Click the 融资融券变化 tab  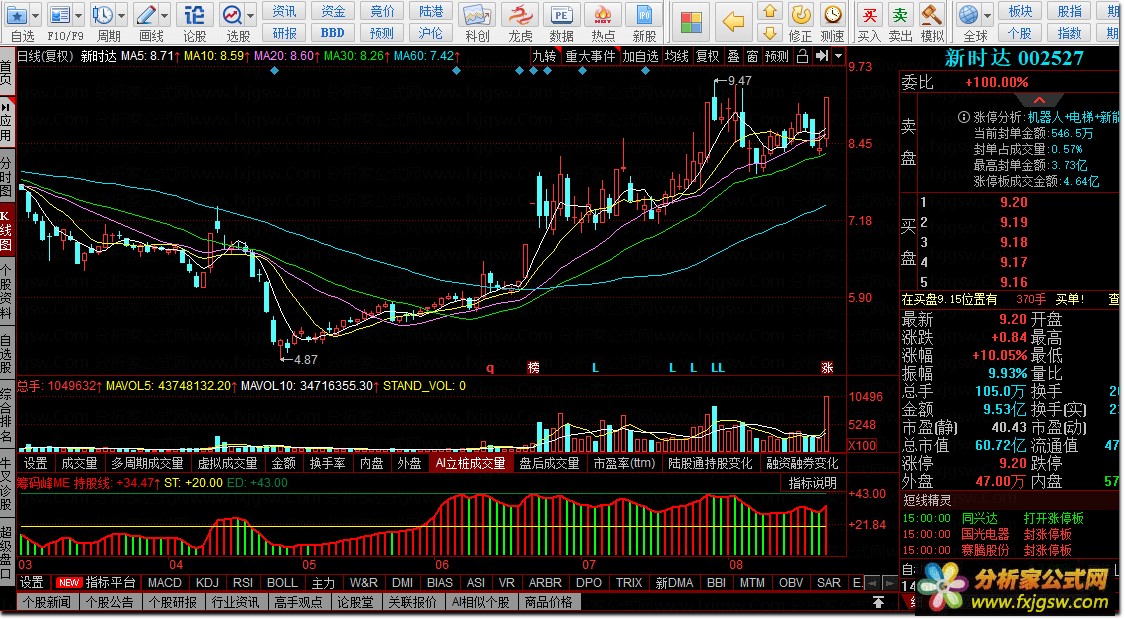(x=802, y=463)
